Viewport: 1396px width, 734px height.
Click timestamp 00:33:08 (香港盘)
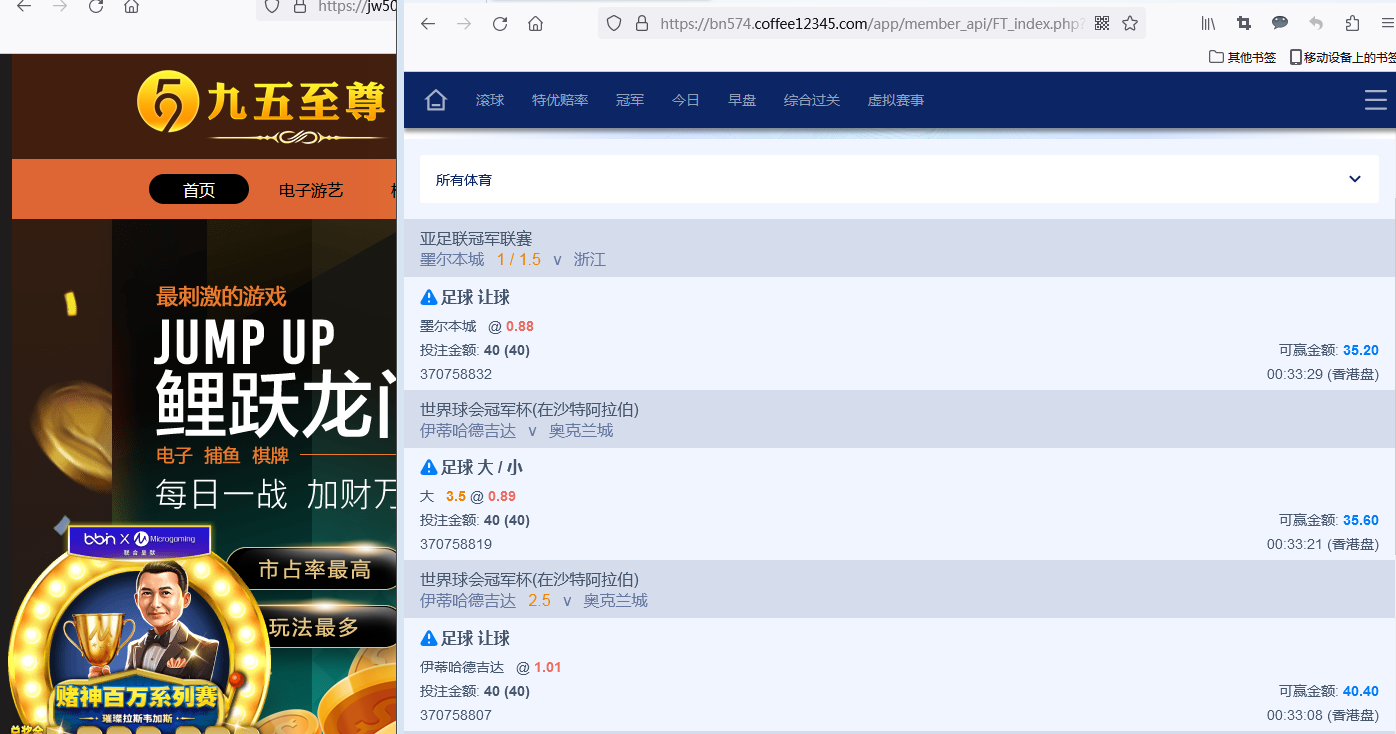click(1323, 715)
